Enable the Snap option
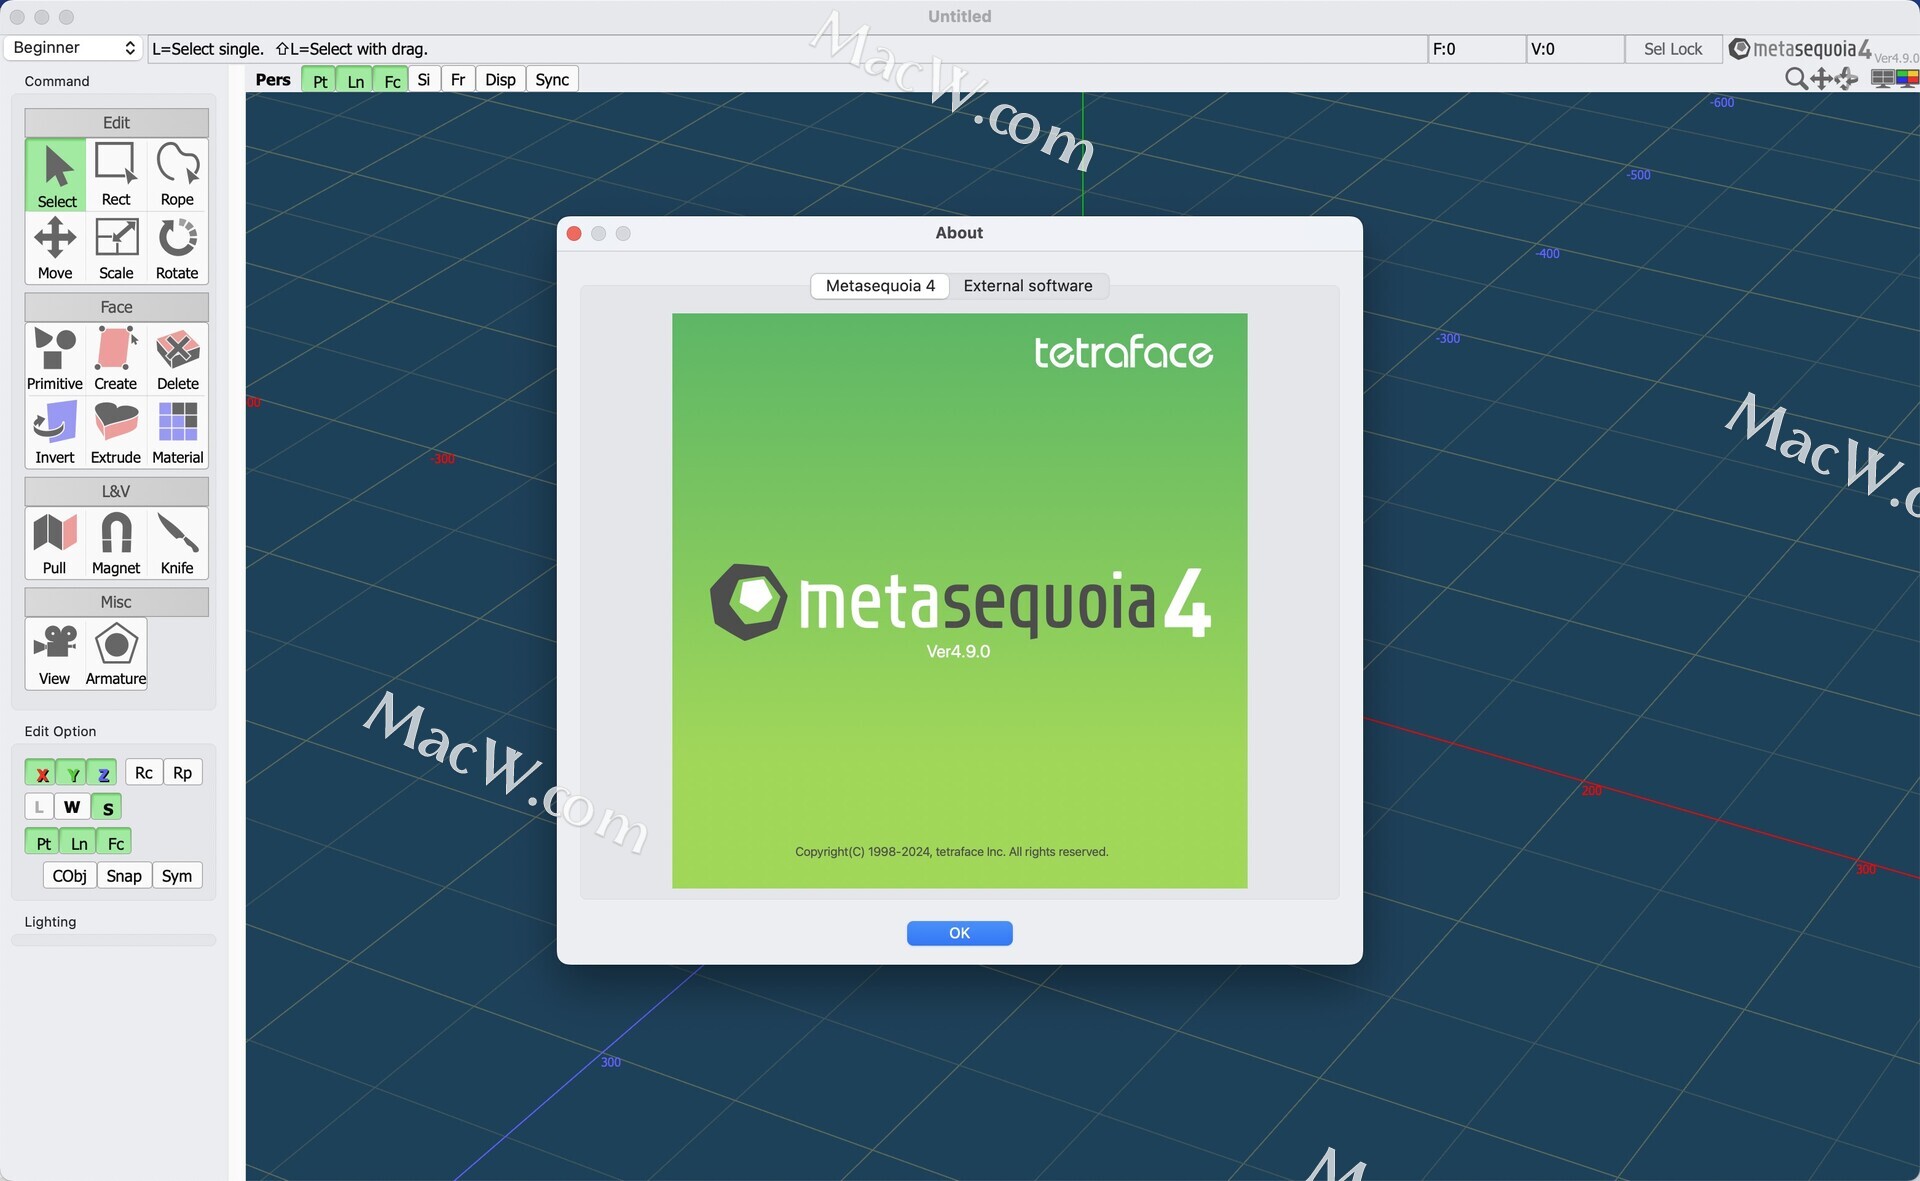 124,876
